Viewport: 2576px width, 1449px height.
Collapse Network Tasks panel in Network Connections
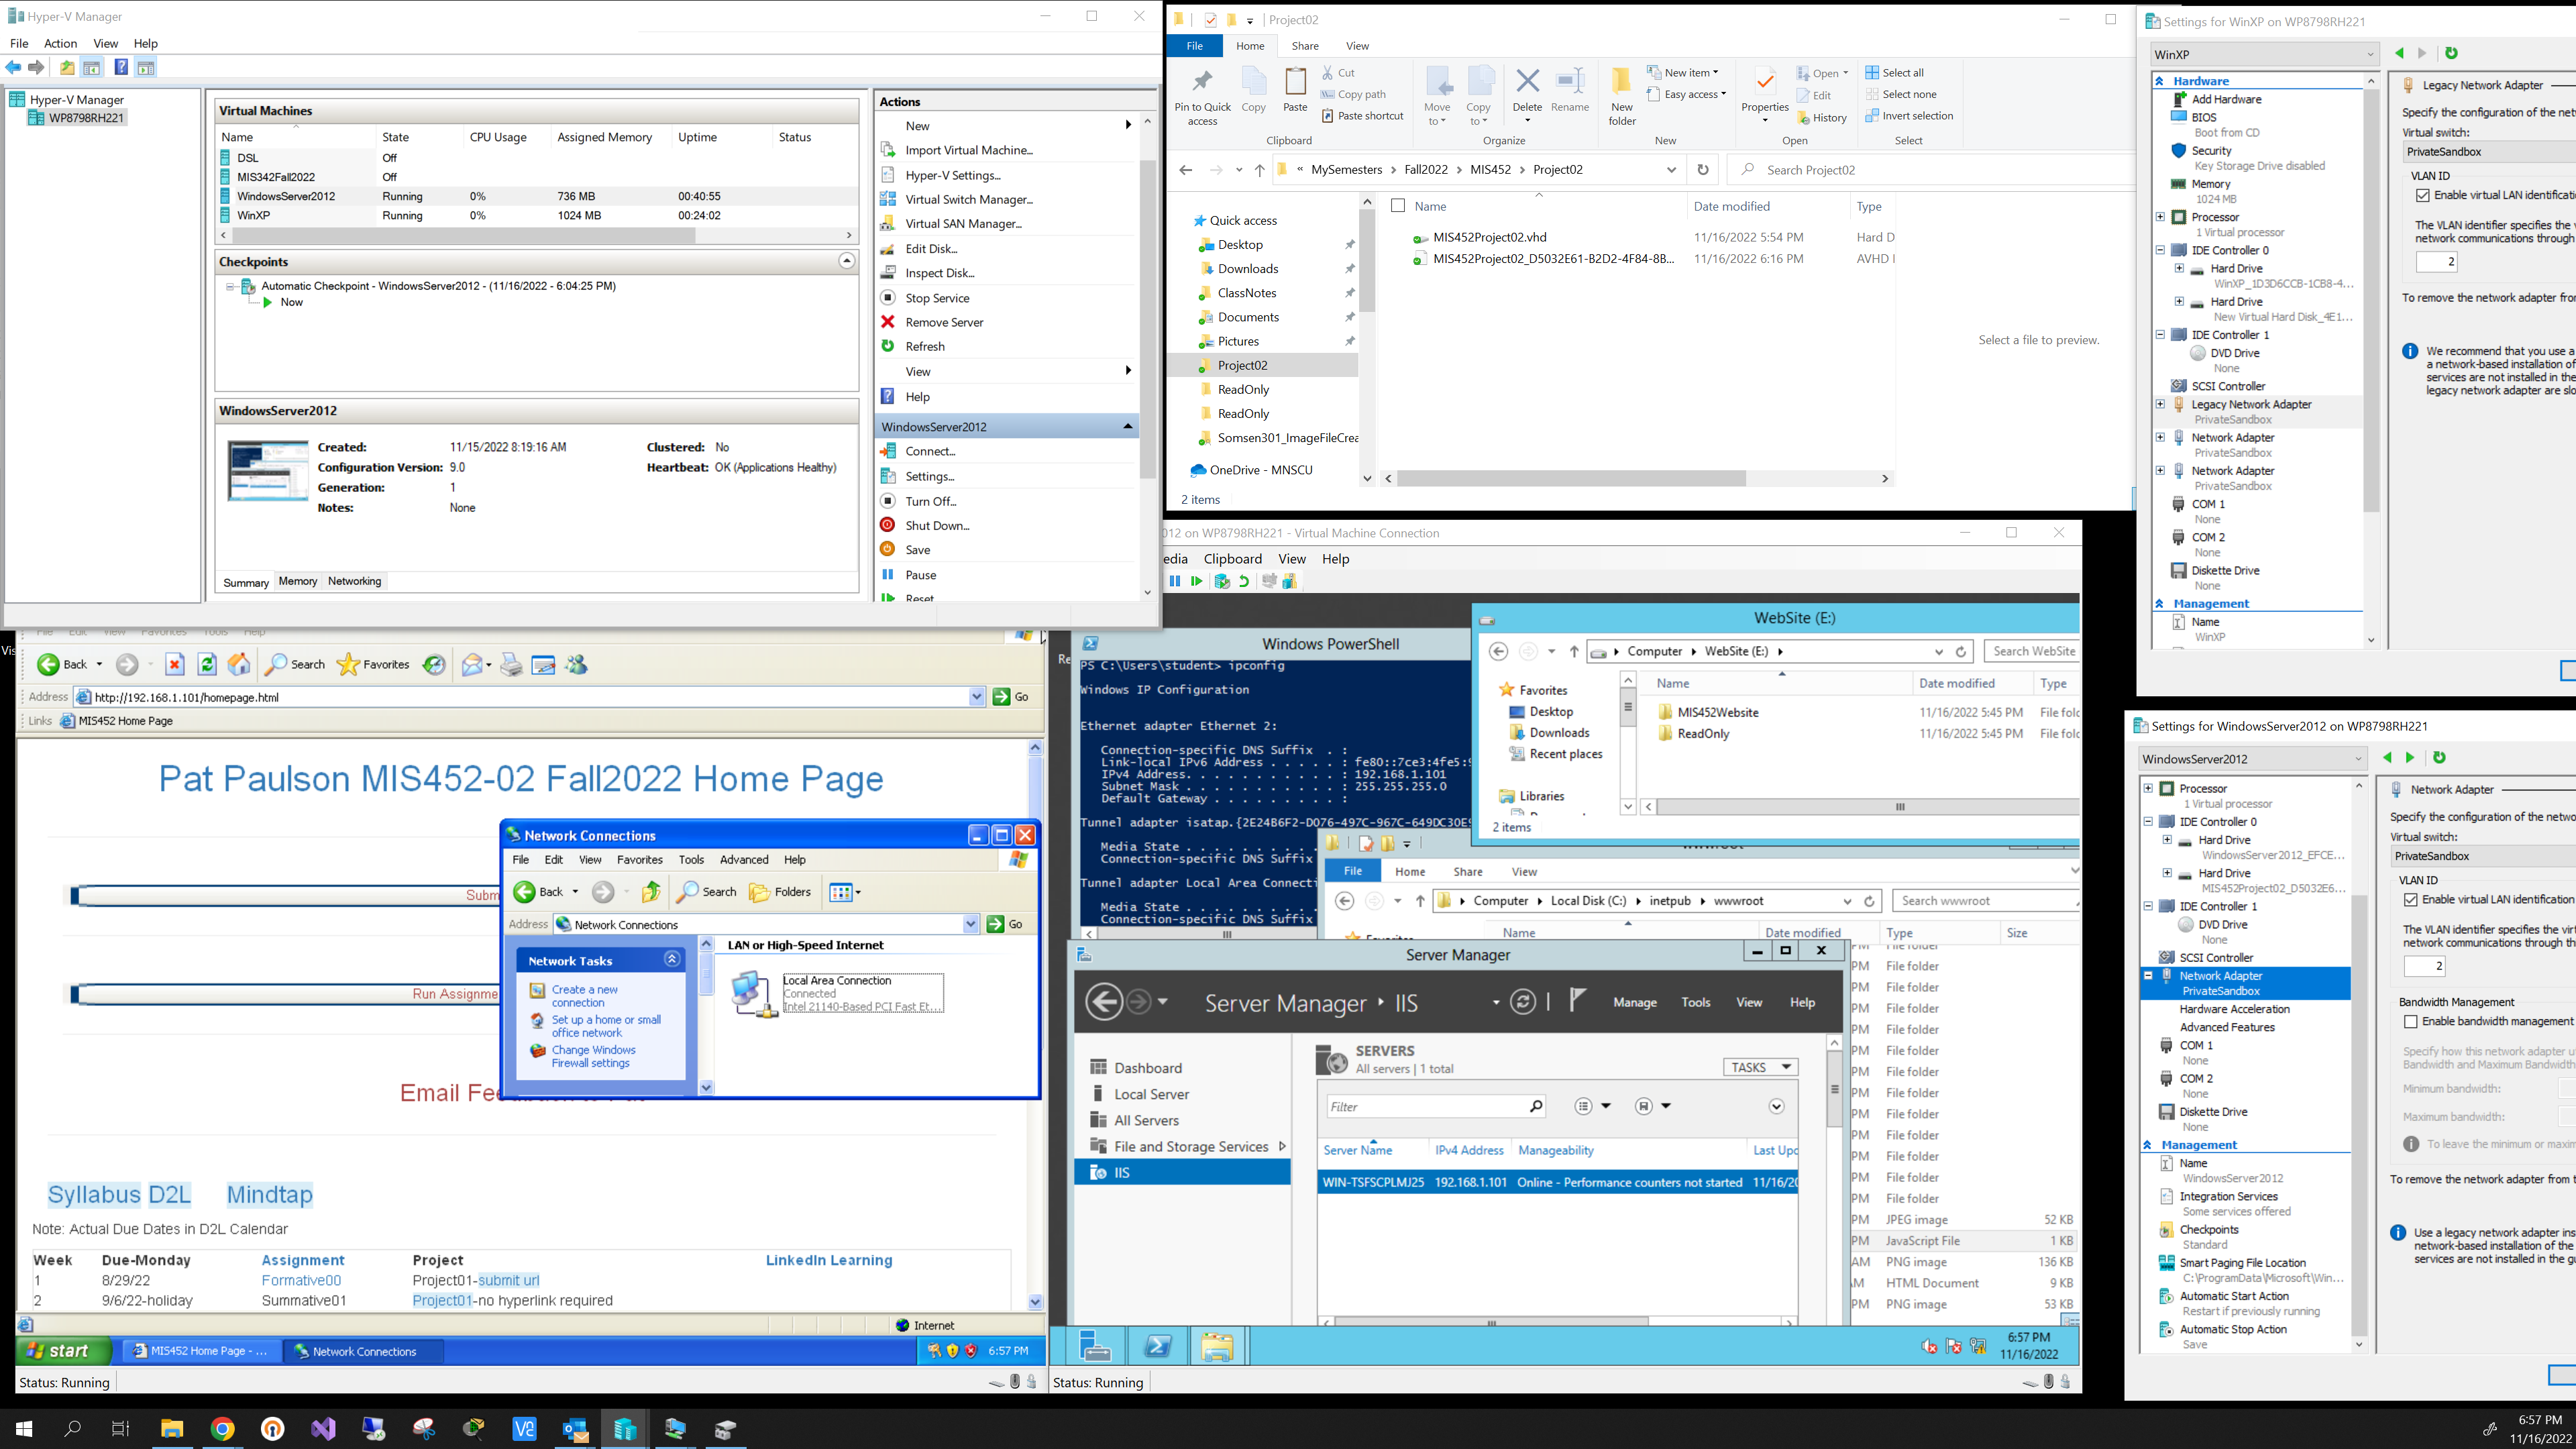[672, 960]
